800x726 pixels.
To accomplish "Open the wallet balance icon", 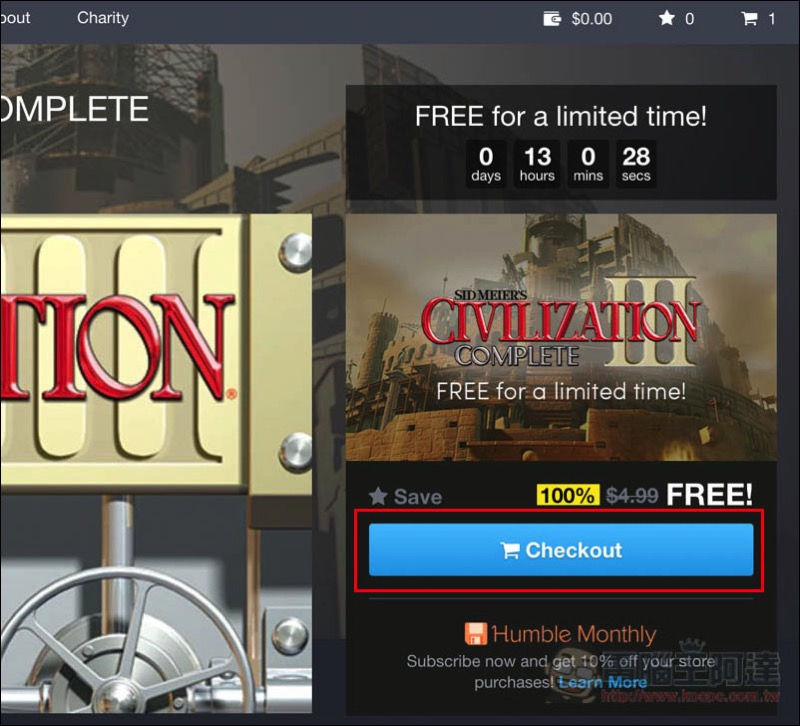I will [x=552, y=19].
